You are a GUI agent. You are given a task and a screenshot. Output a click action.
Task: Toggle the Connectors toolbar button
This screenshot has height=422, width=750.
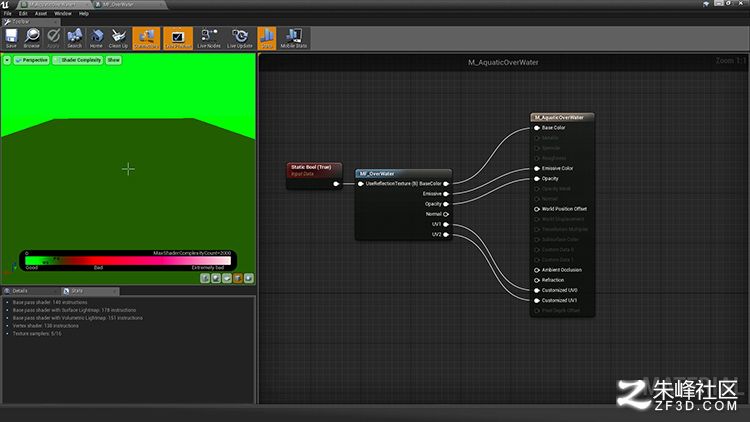146,38
